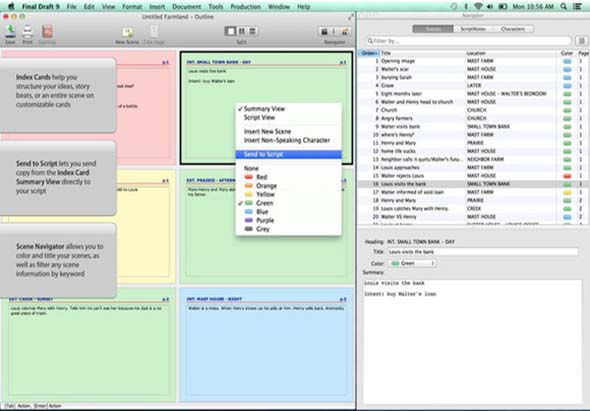Select Script View in context menu
This screenshot has width=590, height=411.
tap(289, 117)
